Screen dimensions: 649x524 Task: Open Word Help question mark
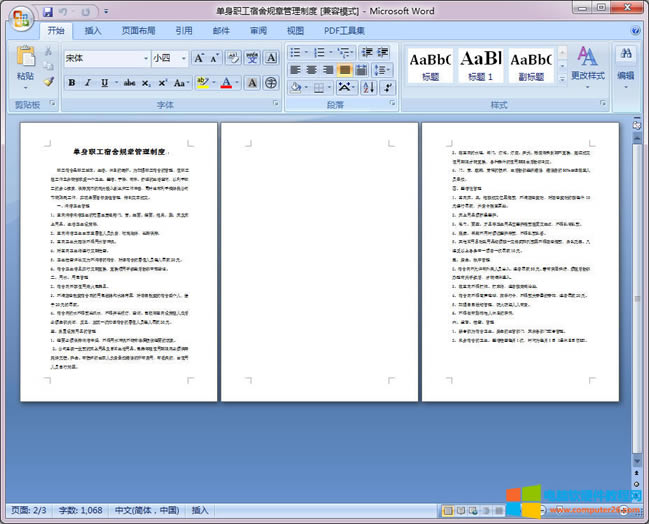pos(636,30)
